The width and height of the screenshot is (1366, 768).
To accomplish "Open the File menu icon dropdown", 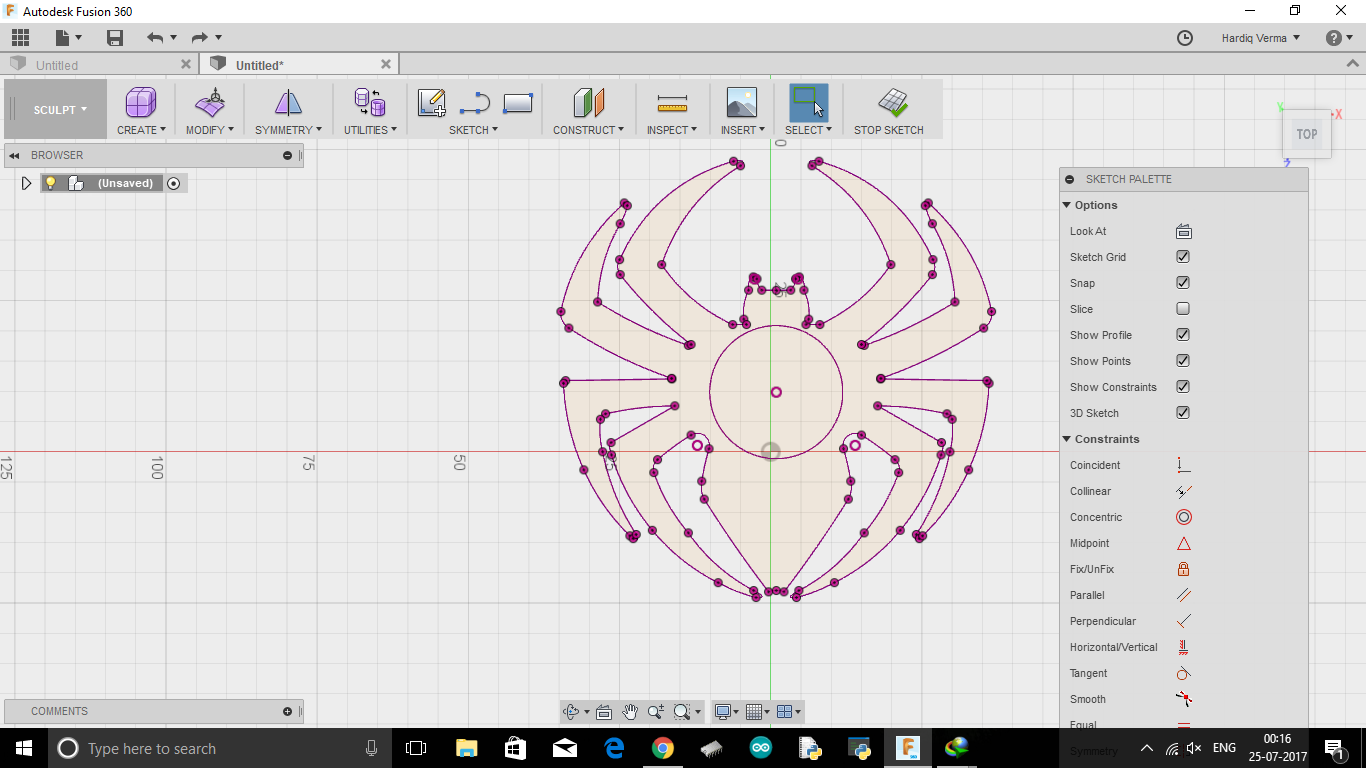I will click(x=69, y=38).
